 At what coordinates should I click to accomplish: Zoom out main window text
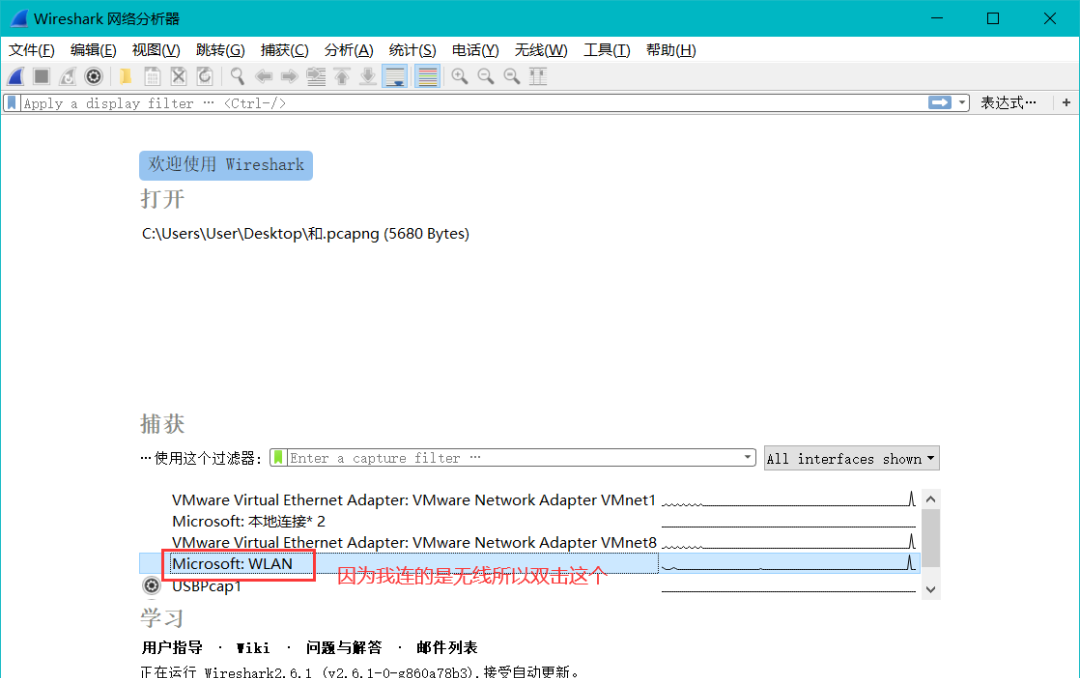pos(486,76)
